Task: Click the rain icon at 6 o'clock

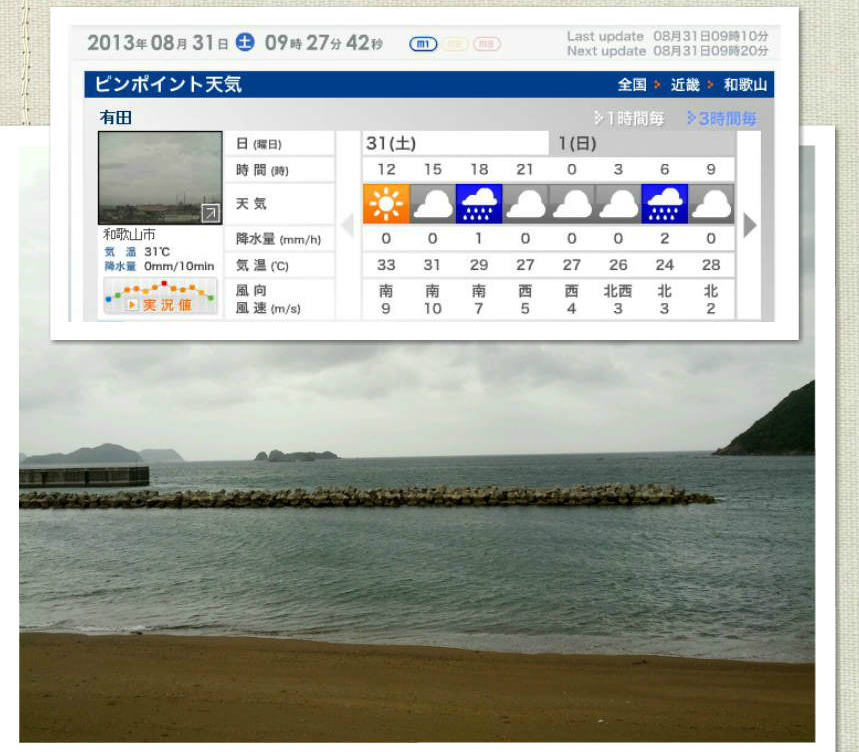Action: pos(665,204)
